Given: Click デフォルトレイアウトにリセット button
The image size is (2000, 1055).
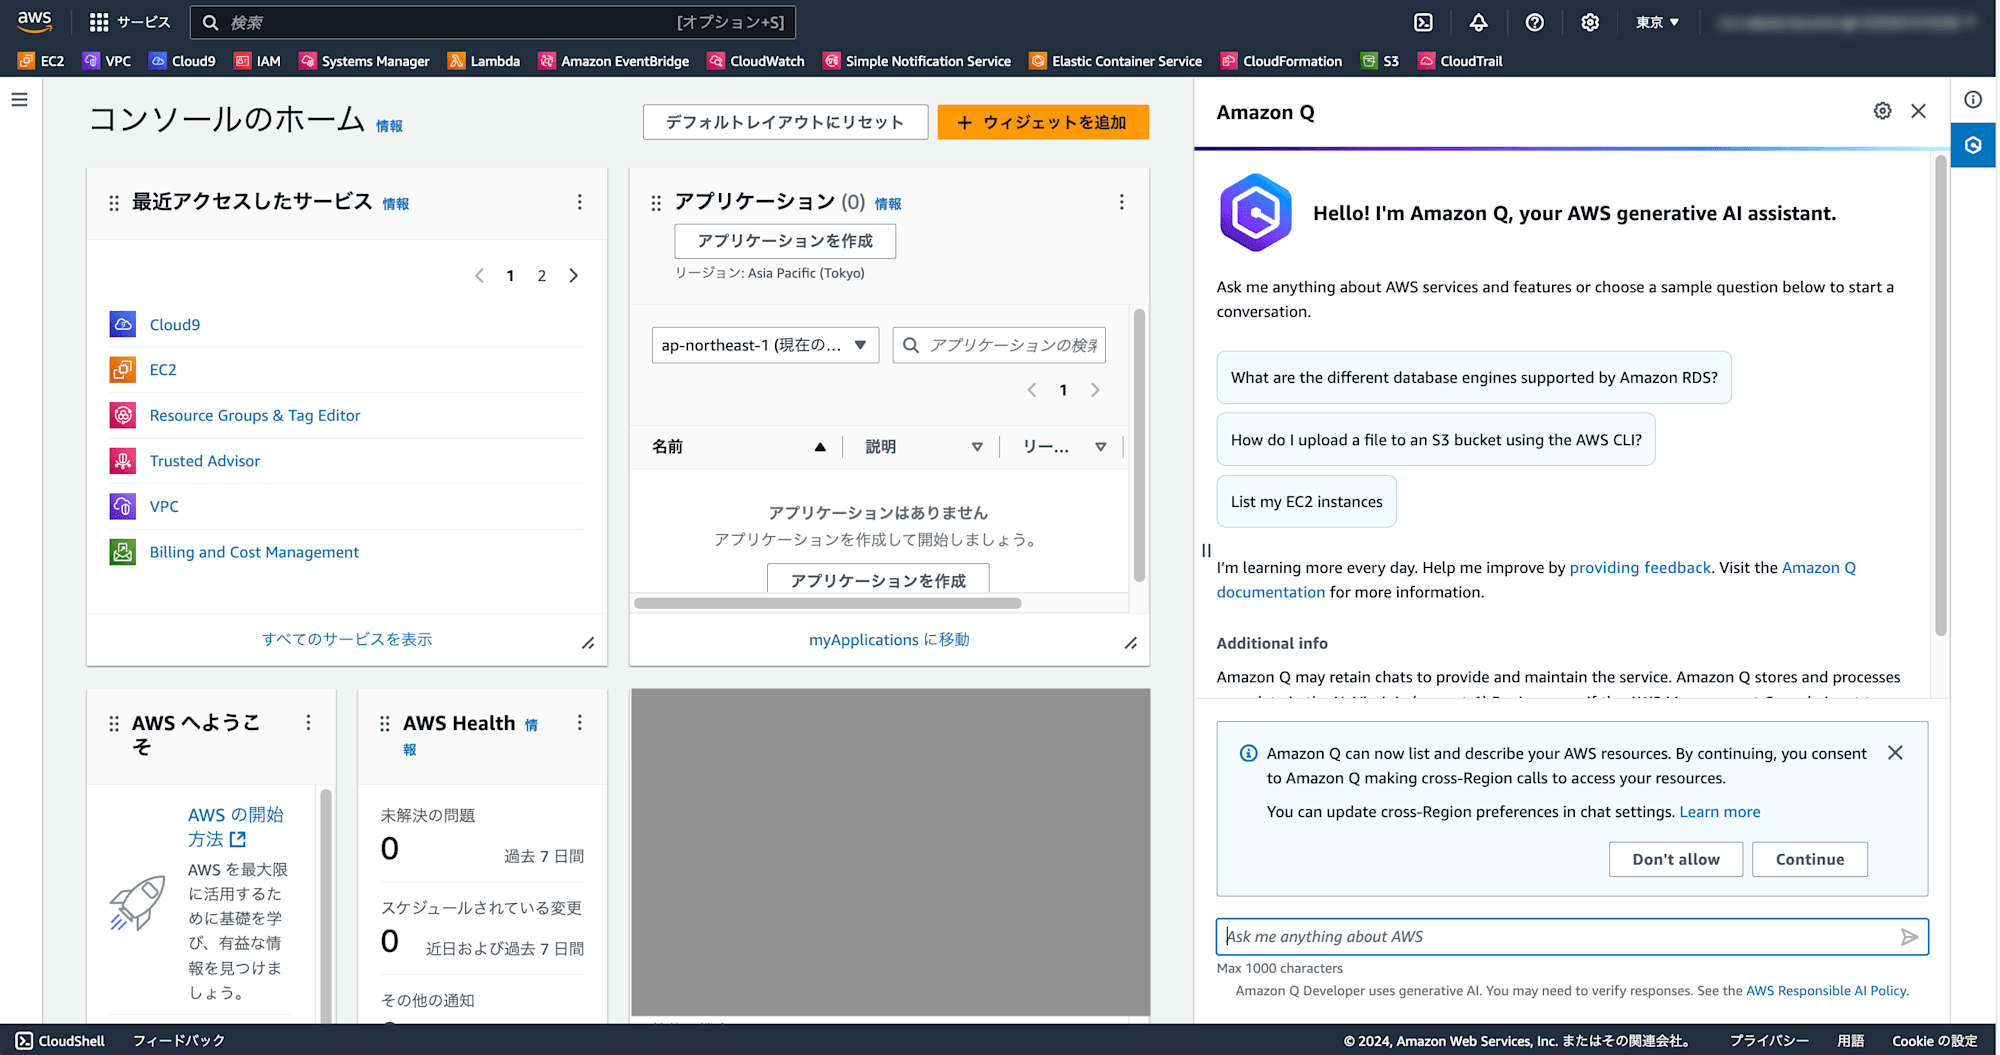Looking at the screenshot, I should pyautogui.click(x=785, y=122).
